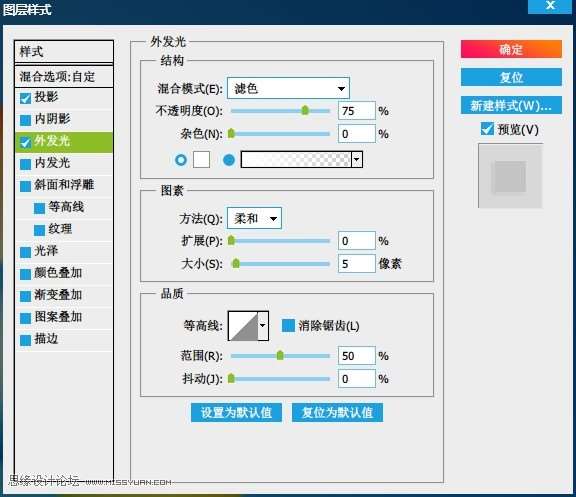Click the 扩展(P) slider handle
Viewport: 576px width, 497px height.
click(x=231, y=241)
